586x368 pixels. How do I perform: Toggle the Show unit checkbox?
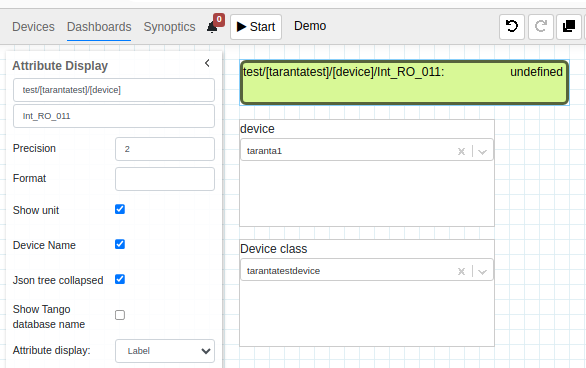120,209
